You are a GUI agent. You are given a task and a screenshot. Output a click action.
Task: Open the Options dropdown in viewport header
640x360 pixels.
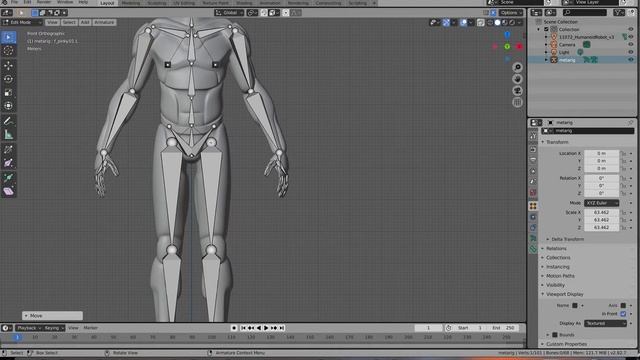pos(511,13)
